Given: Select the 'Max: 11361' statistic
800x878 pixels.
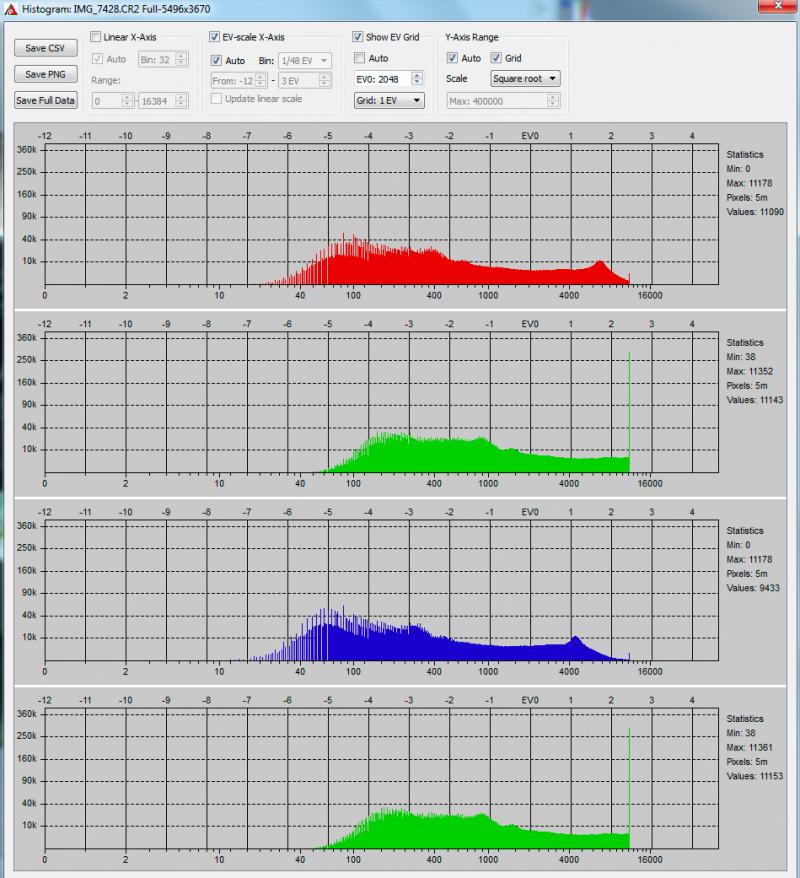Looking at the screenshot, I should point(750,748).
